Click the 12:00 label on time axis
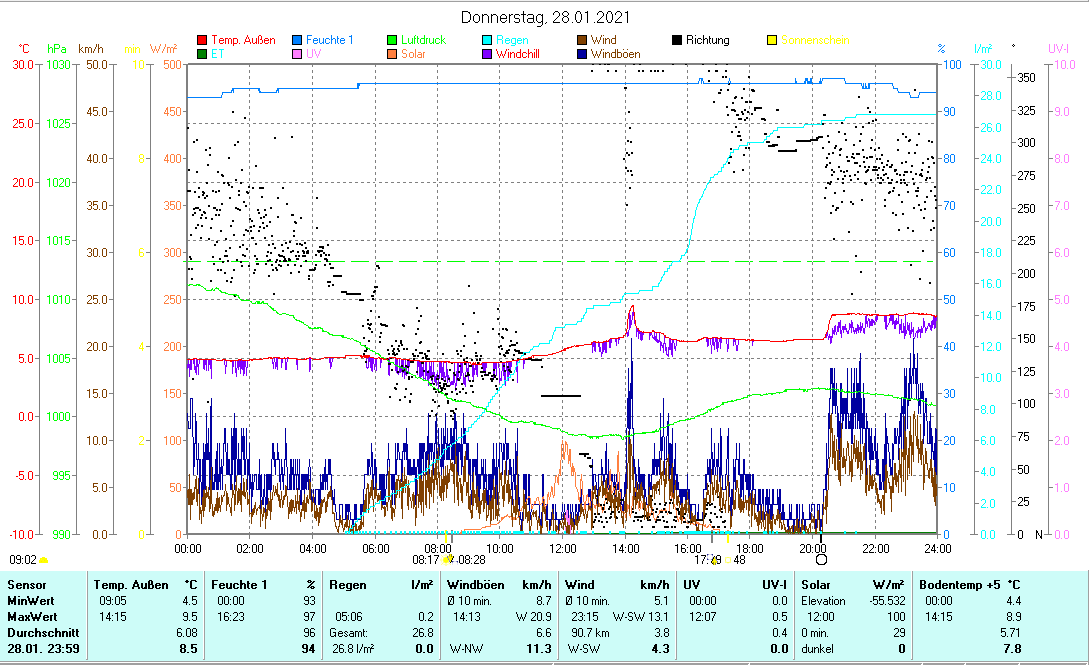 pos(563,548)
